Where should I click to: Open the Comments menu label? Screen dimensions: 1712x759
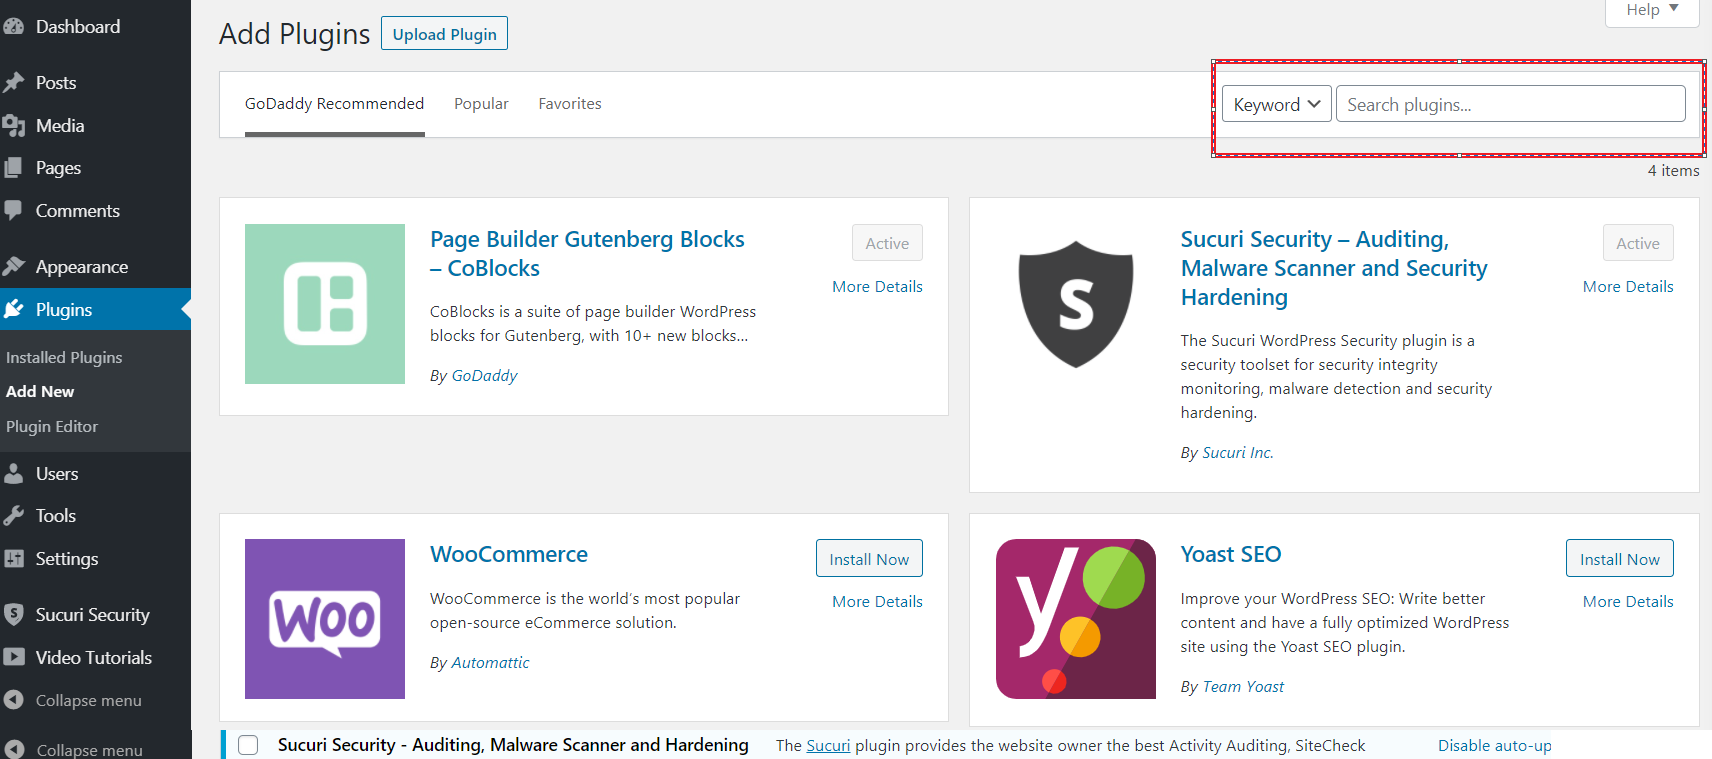78,211
